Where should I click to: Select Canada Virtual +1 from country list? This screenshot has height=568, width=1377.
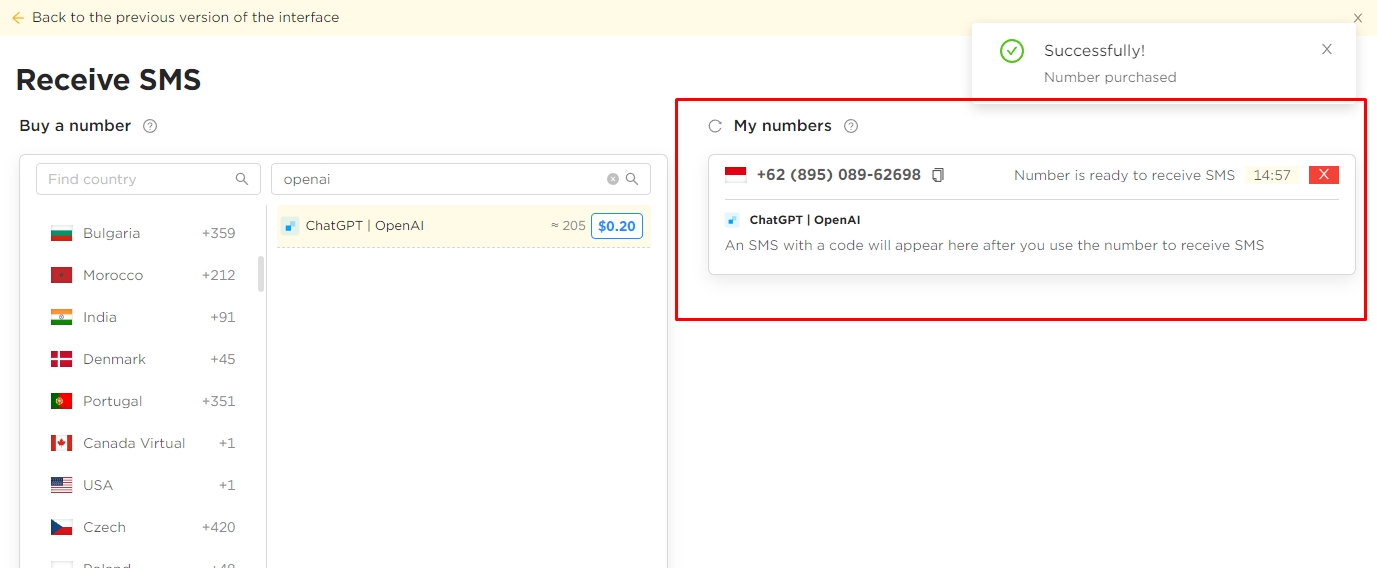143,443
